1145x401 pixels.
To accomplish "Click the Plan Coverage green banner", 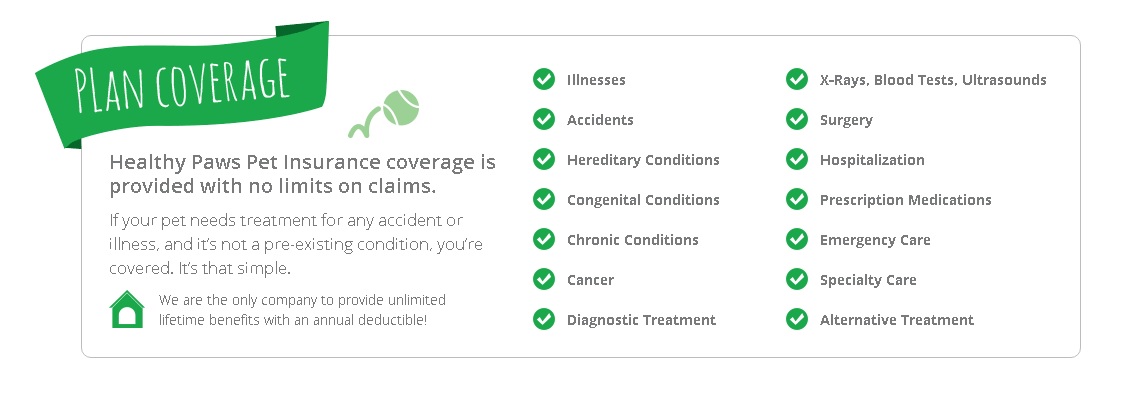I will [183, 84].
